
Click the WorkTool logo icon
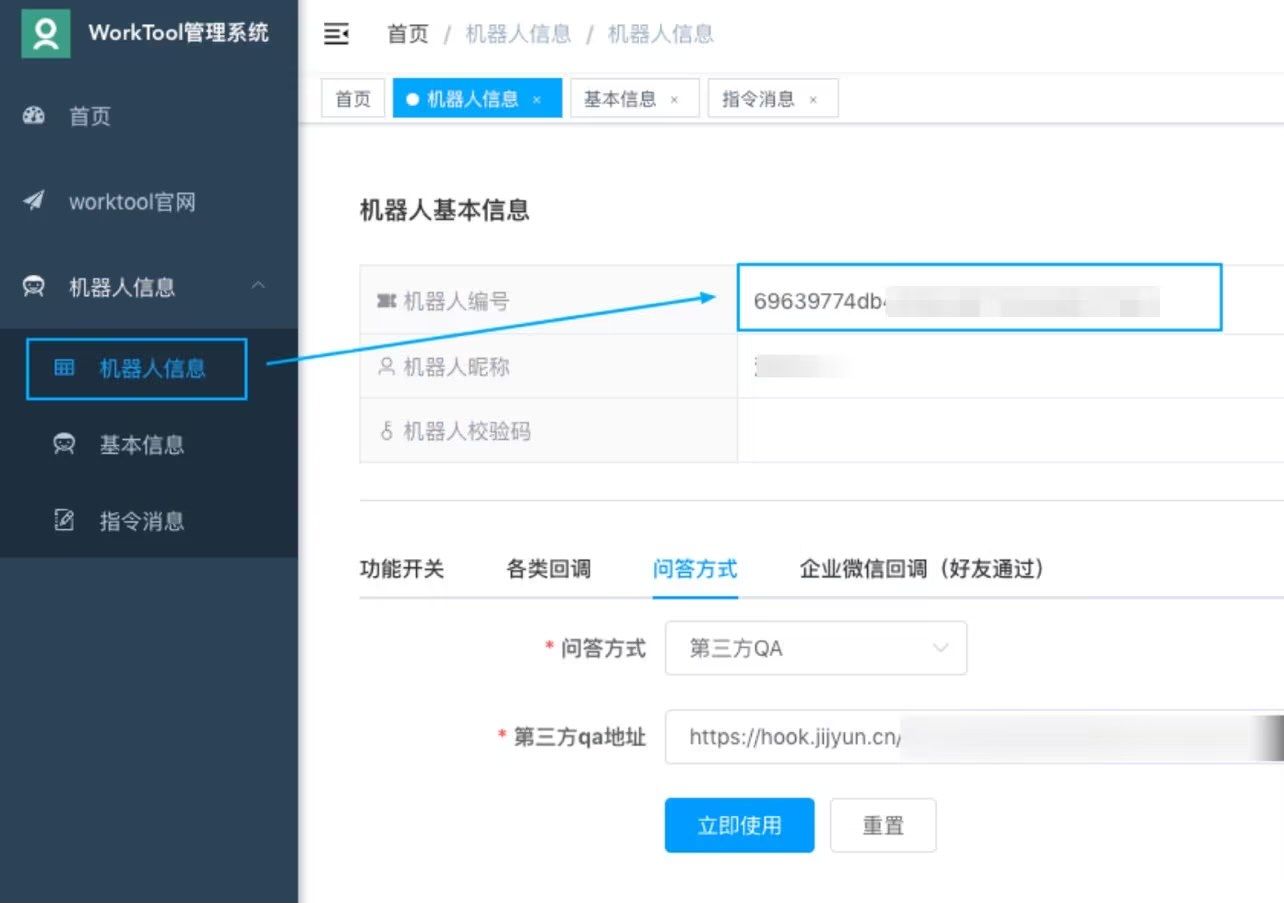tap(44, 33)
